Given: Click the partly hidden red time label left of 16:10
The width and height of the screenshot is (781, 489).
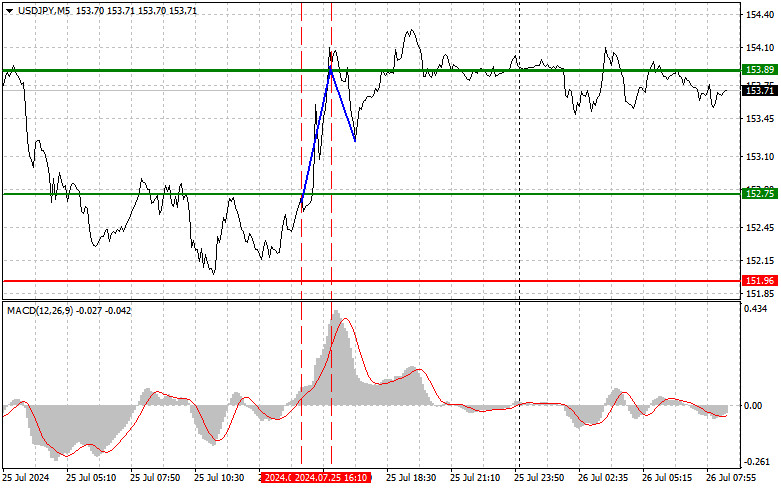Looking at the screenshot, I should [277, 478].
